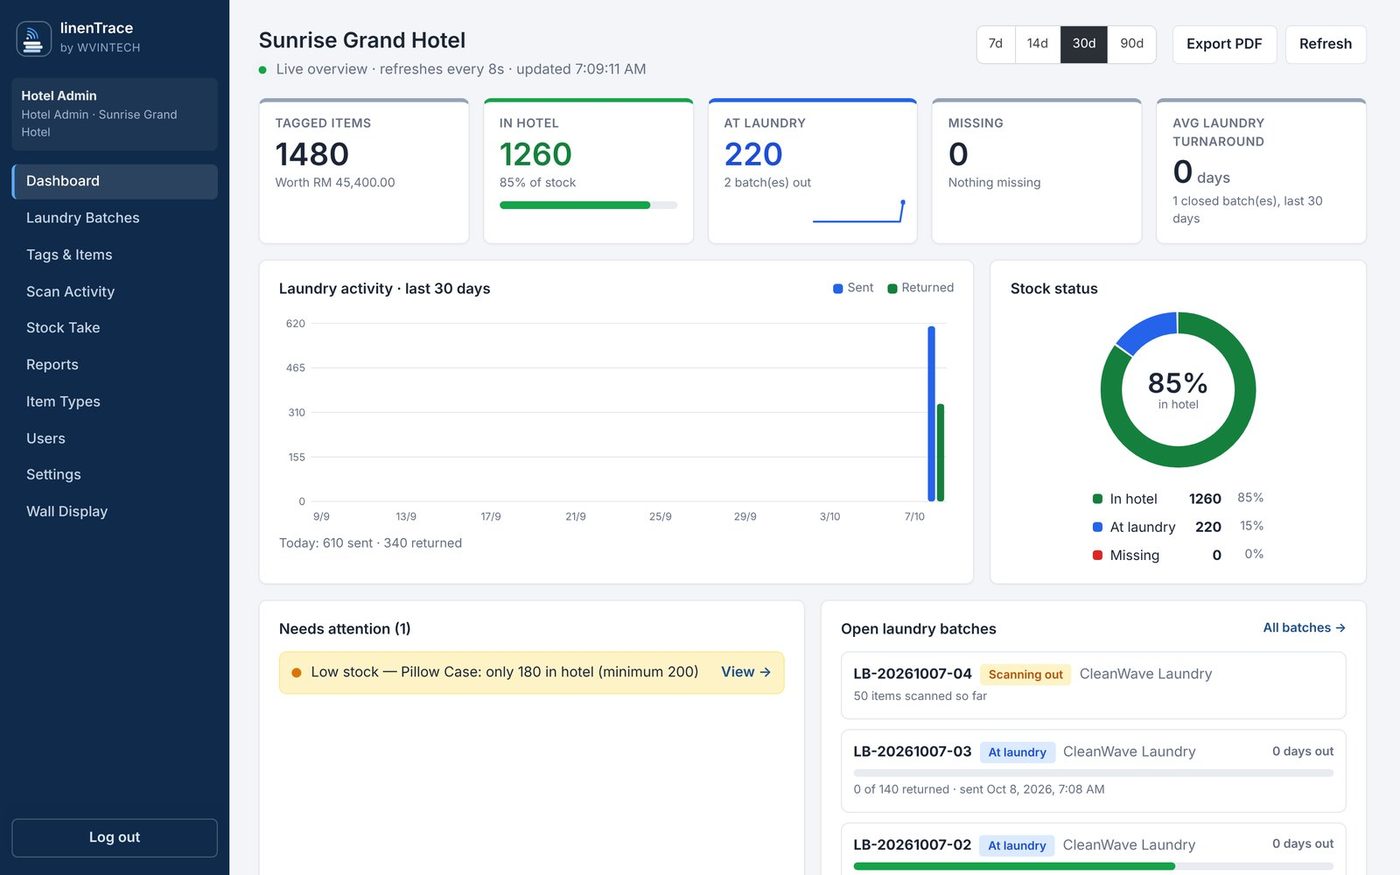Click the blue Sent legend marker
1400x875 pixels.
click(838, 289)
